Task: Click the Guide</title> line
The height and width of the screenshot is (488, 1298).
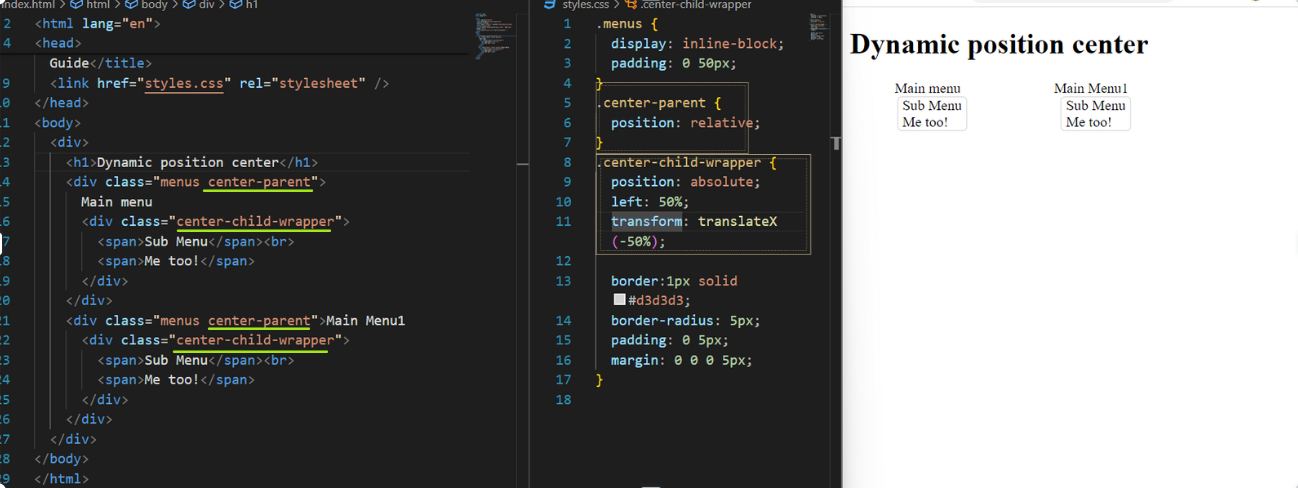Action: tap(100, 63)
